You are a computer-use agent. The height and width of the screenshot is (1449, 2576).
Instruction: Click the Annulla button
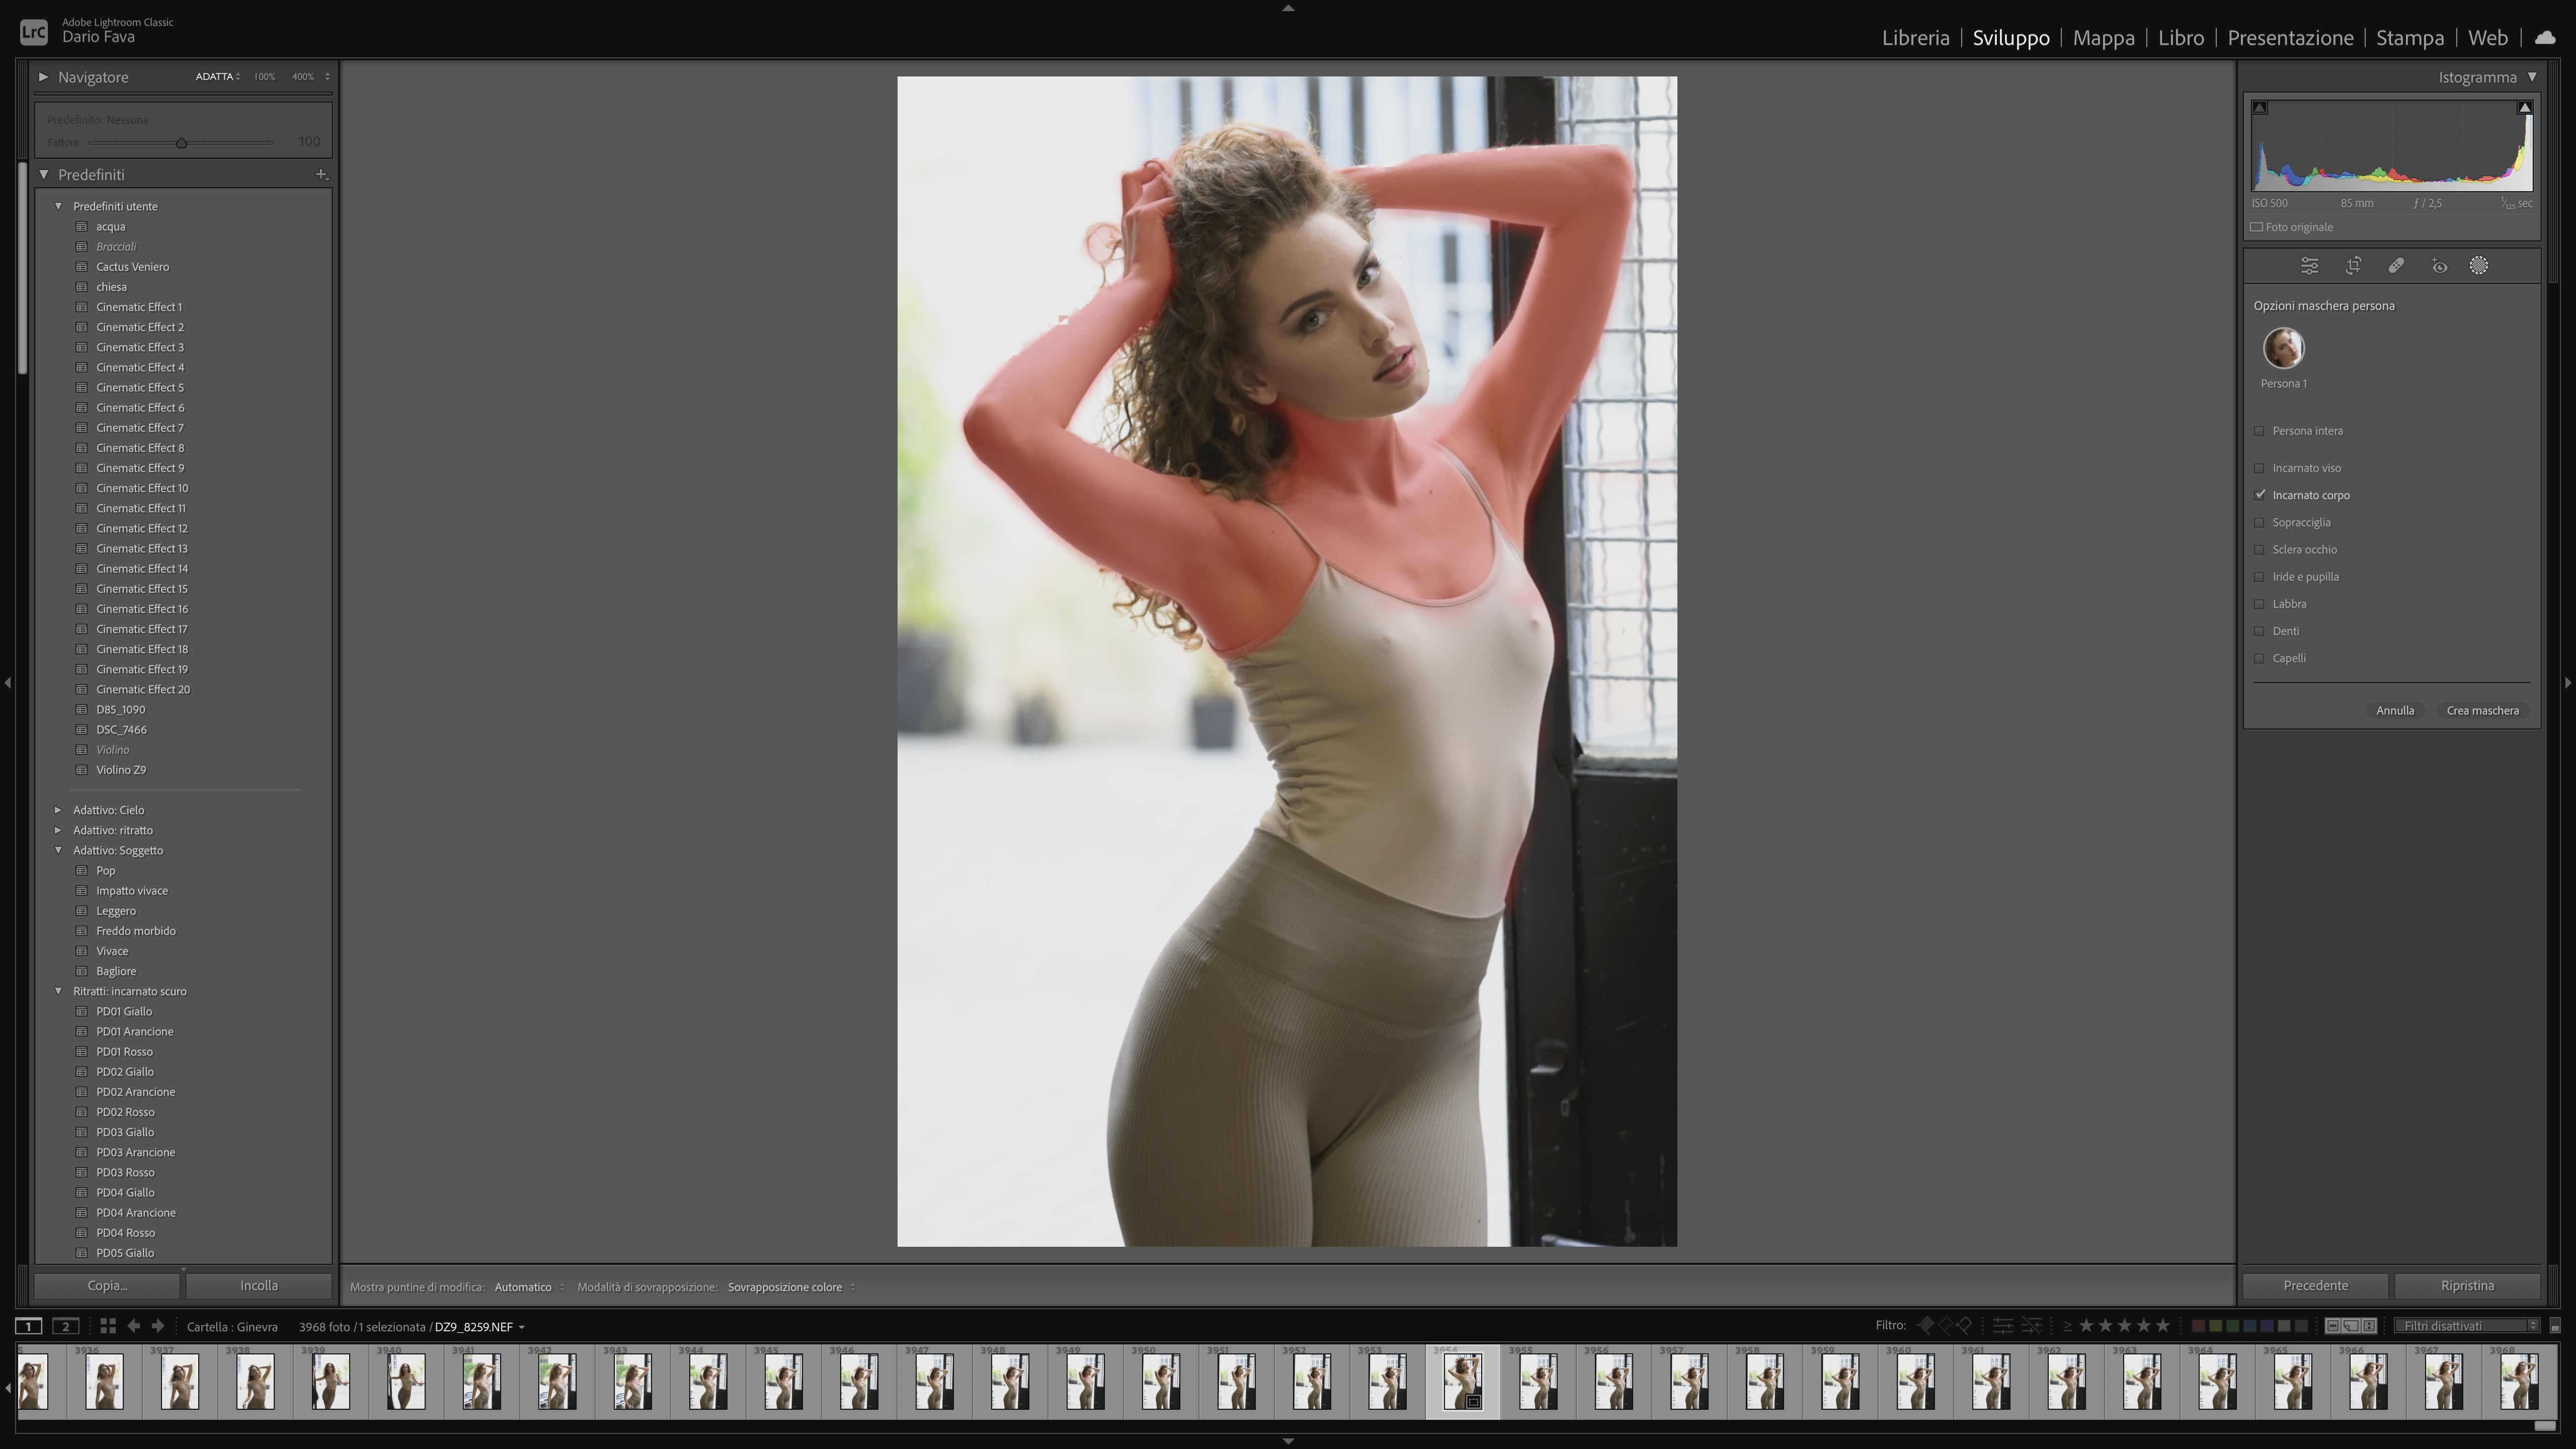pyautogui.click(x=2394, y=710)
